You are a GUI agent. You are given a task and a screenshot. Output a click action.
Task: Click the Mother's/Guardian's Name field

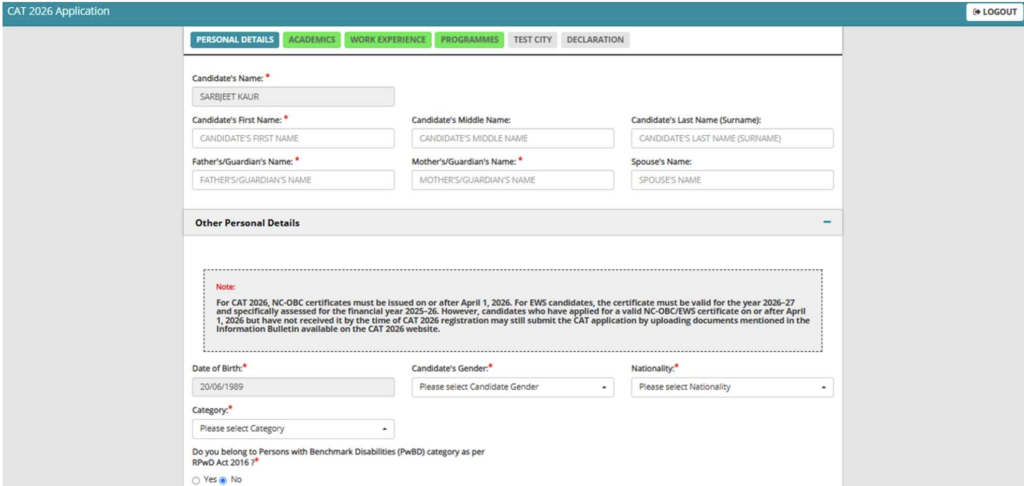coord(513,180)
